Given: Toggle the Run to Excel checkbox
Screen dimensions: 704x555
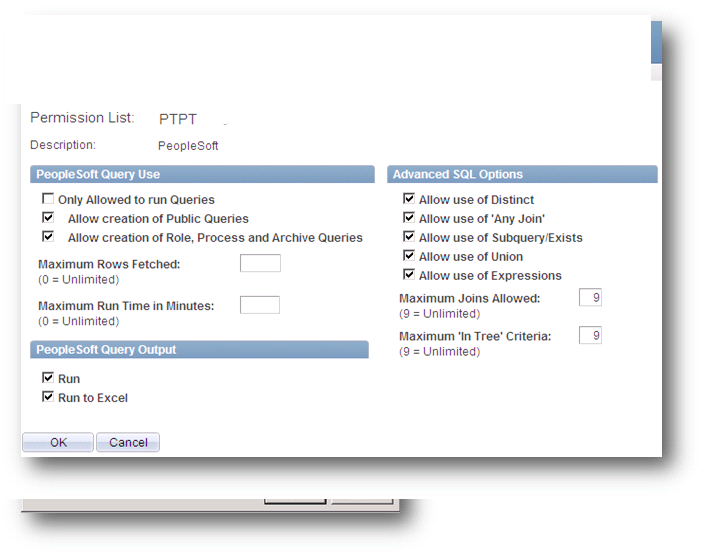Looking at the screenshot, I should [x=48, y=396].
